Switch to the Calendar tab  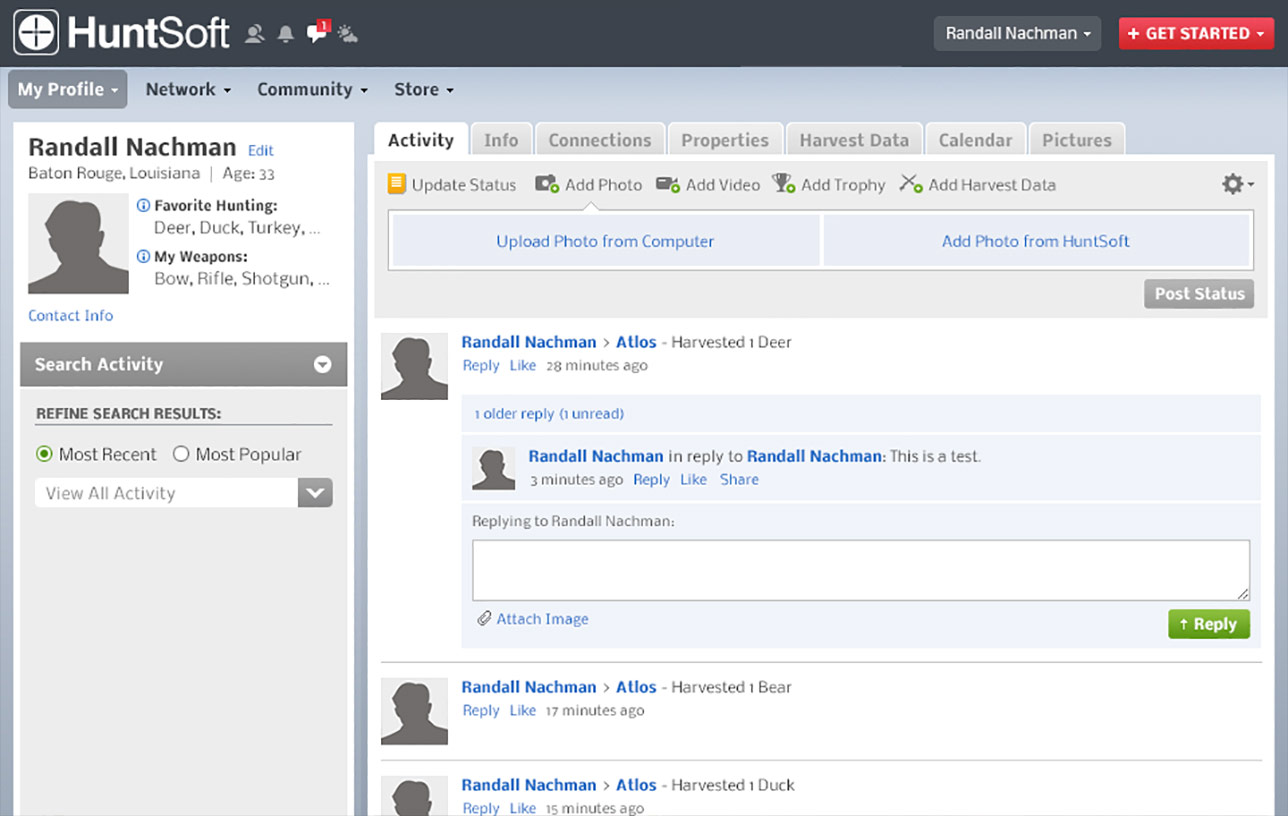tap(975, 140)
